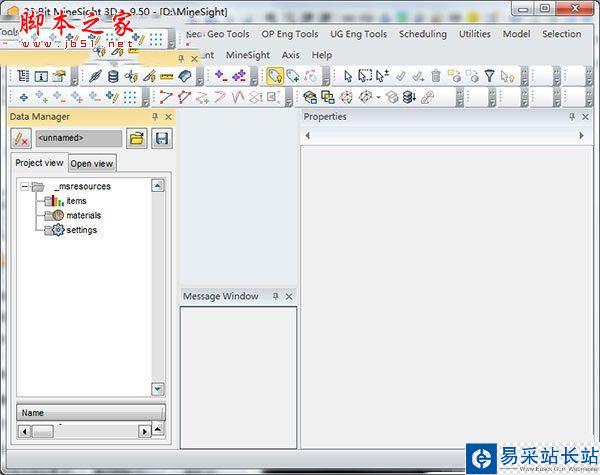Viewport: 600px width, 475px height.
Task: Select the plain arrow cursor tool
Action: pyautogui.click(x=348, y=76)
